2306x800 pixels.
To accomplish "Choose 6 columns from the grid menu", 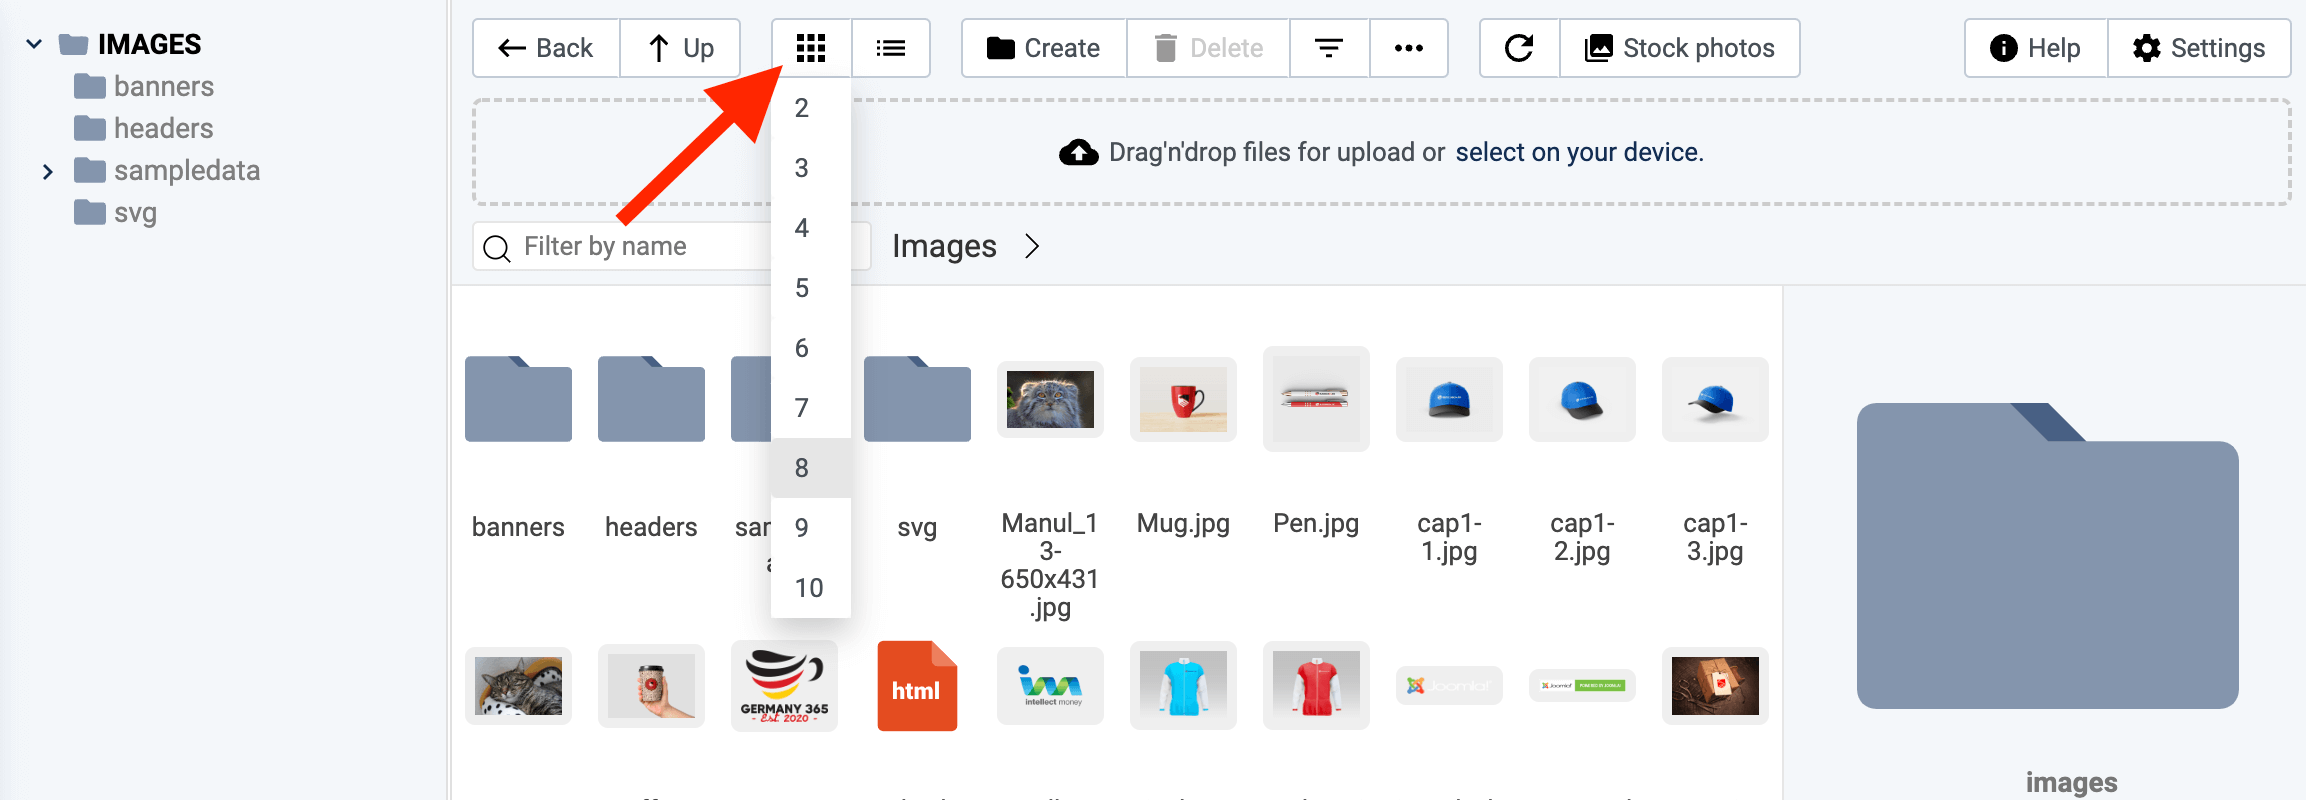I will (811, 348).
